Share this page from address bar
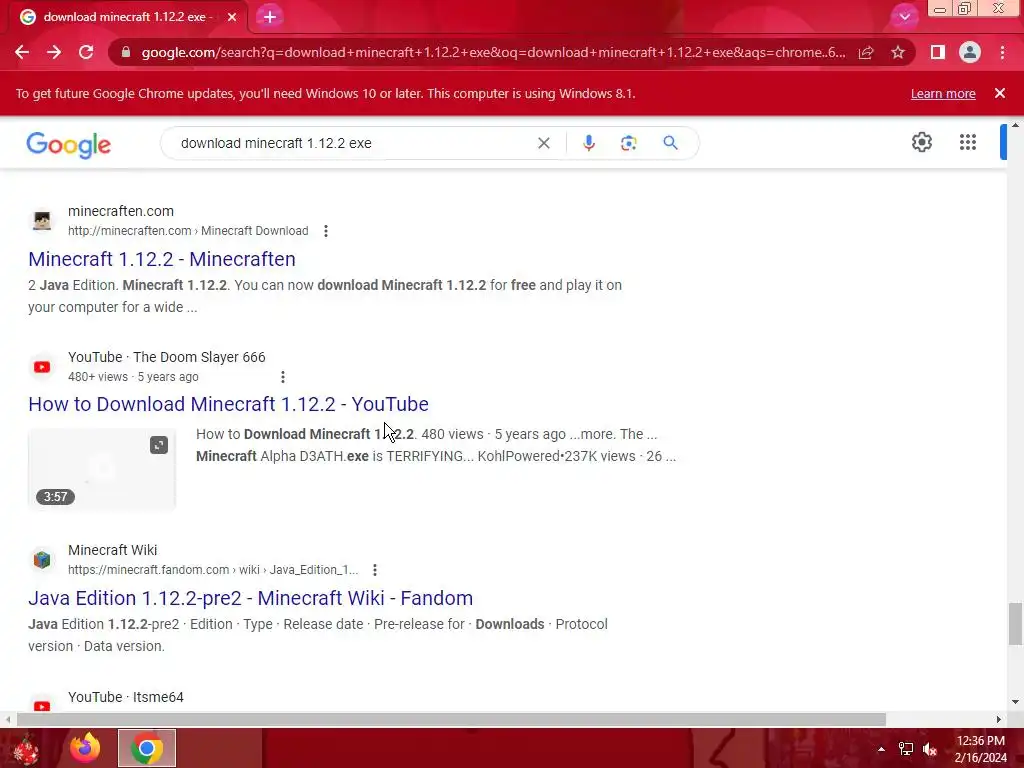Viewport: 1024px width, 768px height. [x=866, y=52]
